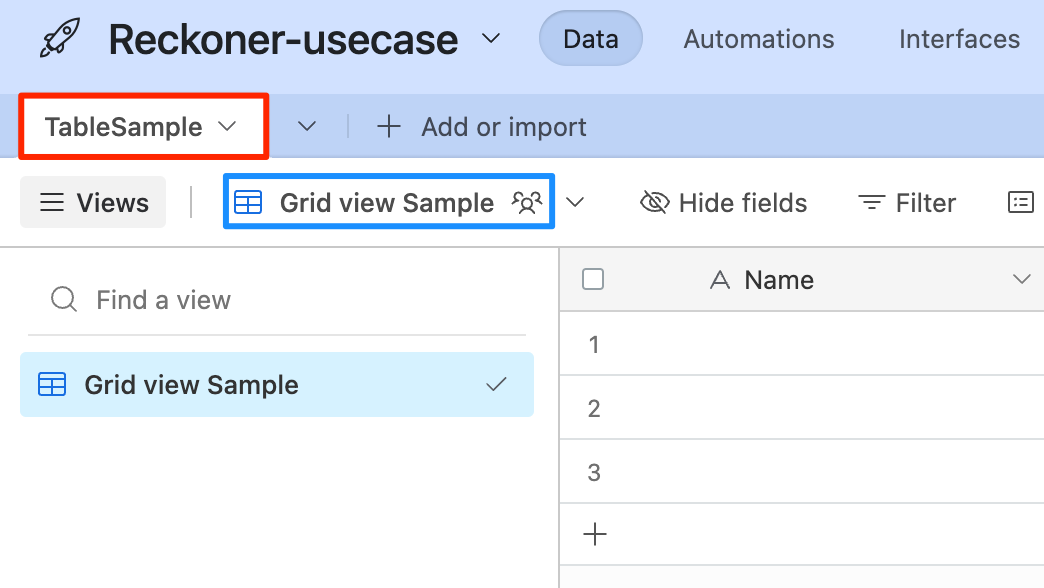Click the plus icon to add a table
This screenshot has height=588, width=1044.
(388, 127)
